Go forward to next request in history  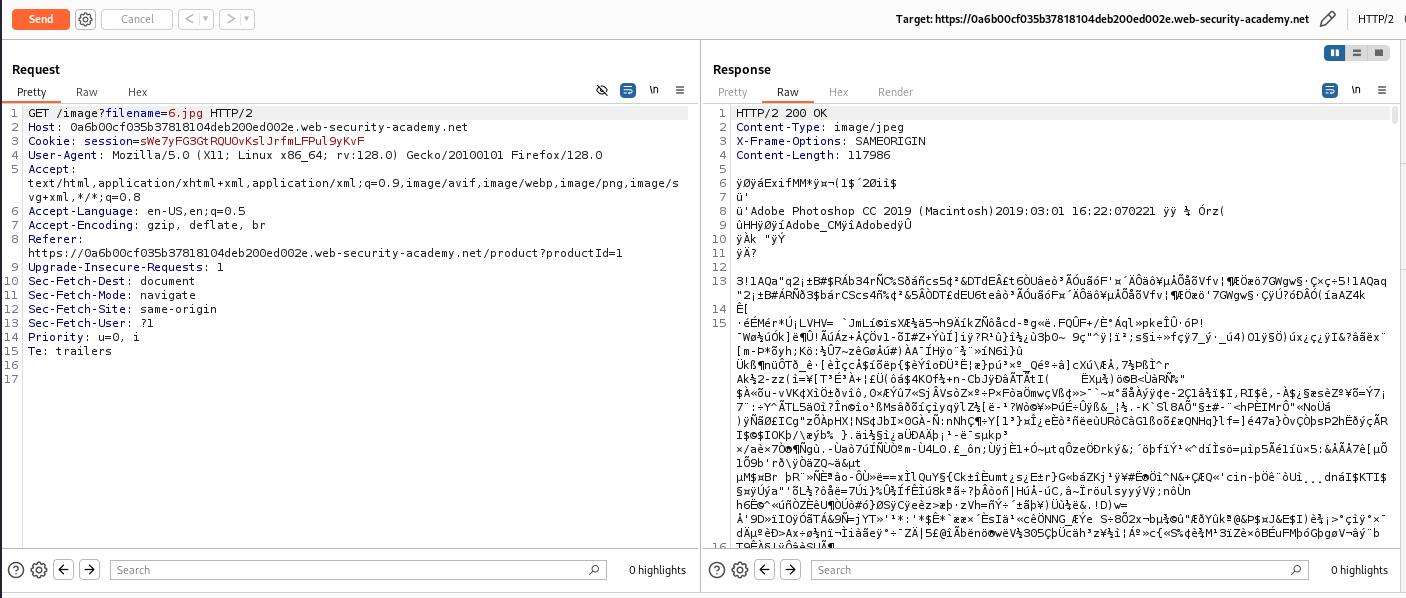pos(229,19)
